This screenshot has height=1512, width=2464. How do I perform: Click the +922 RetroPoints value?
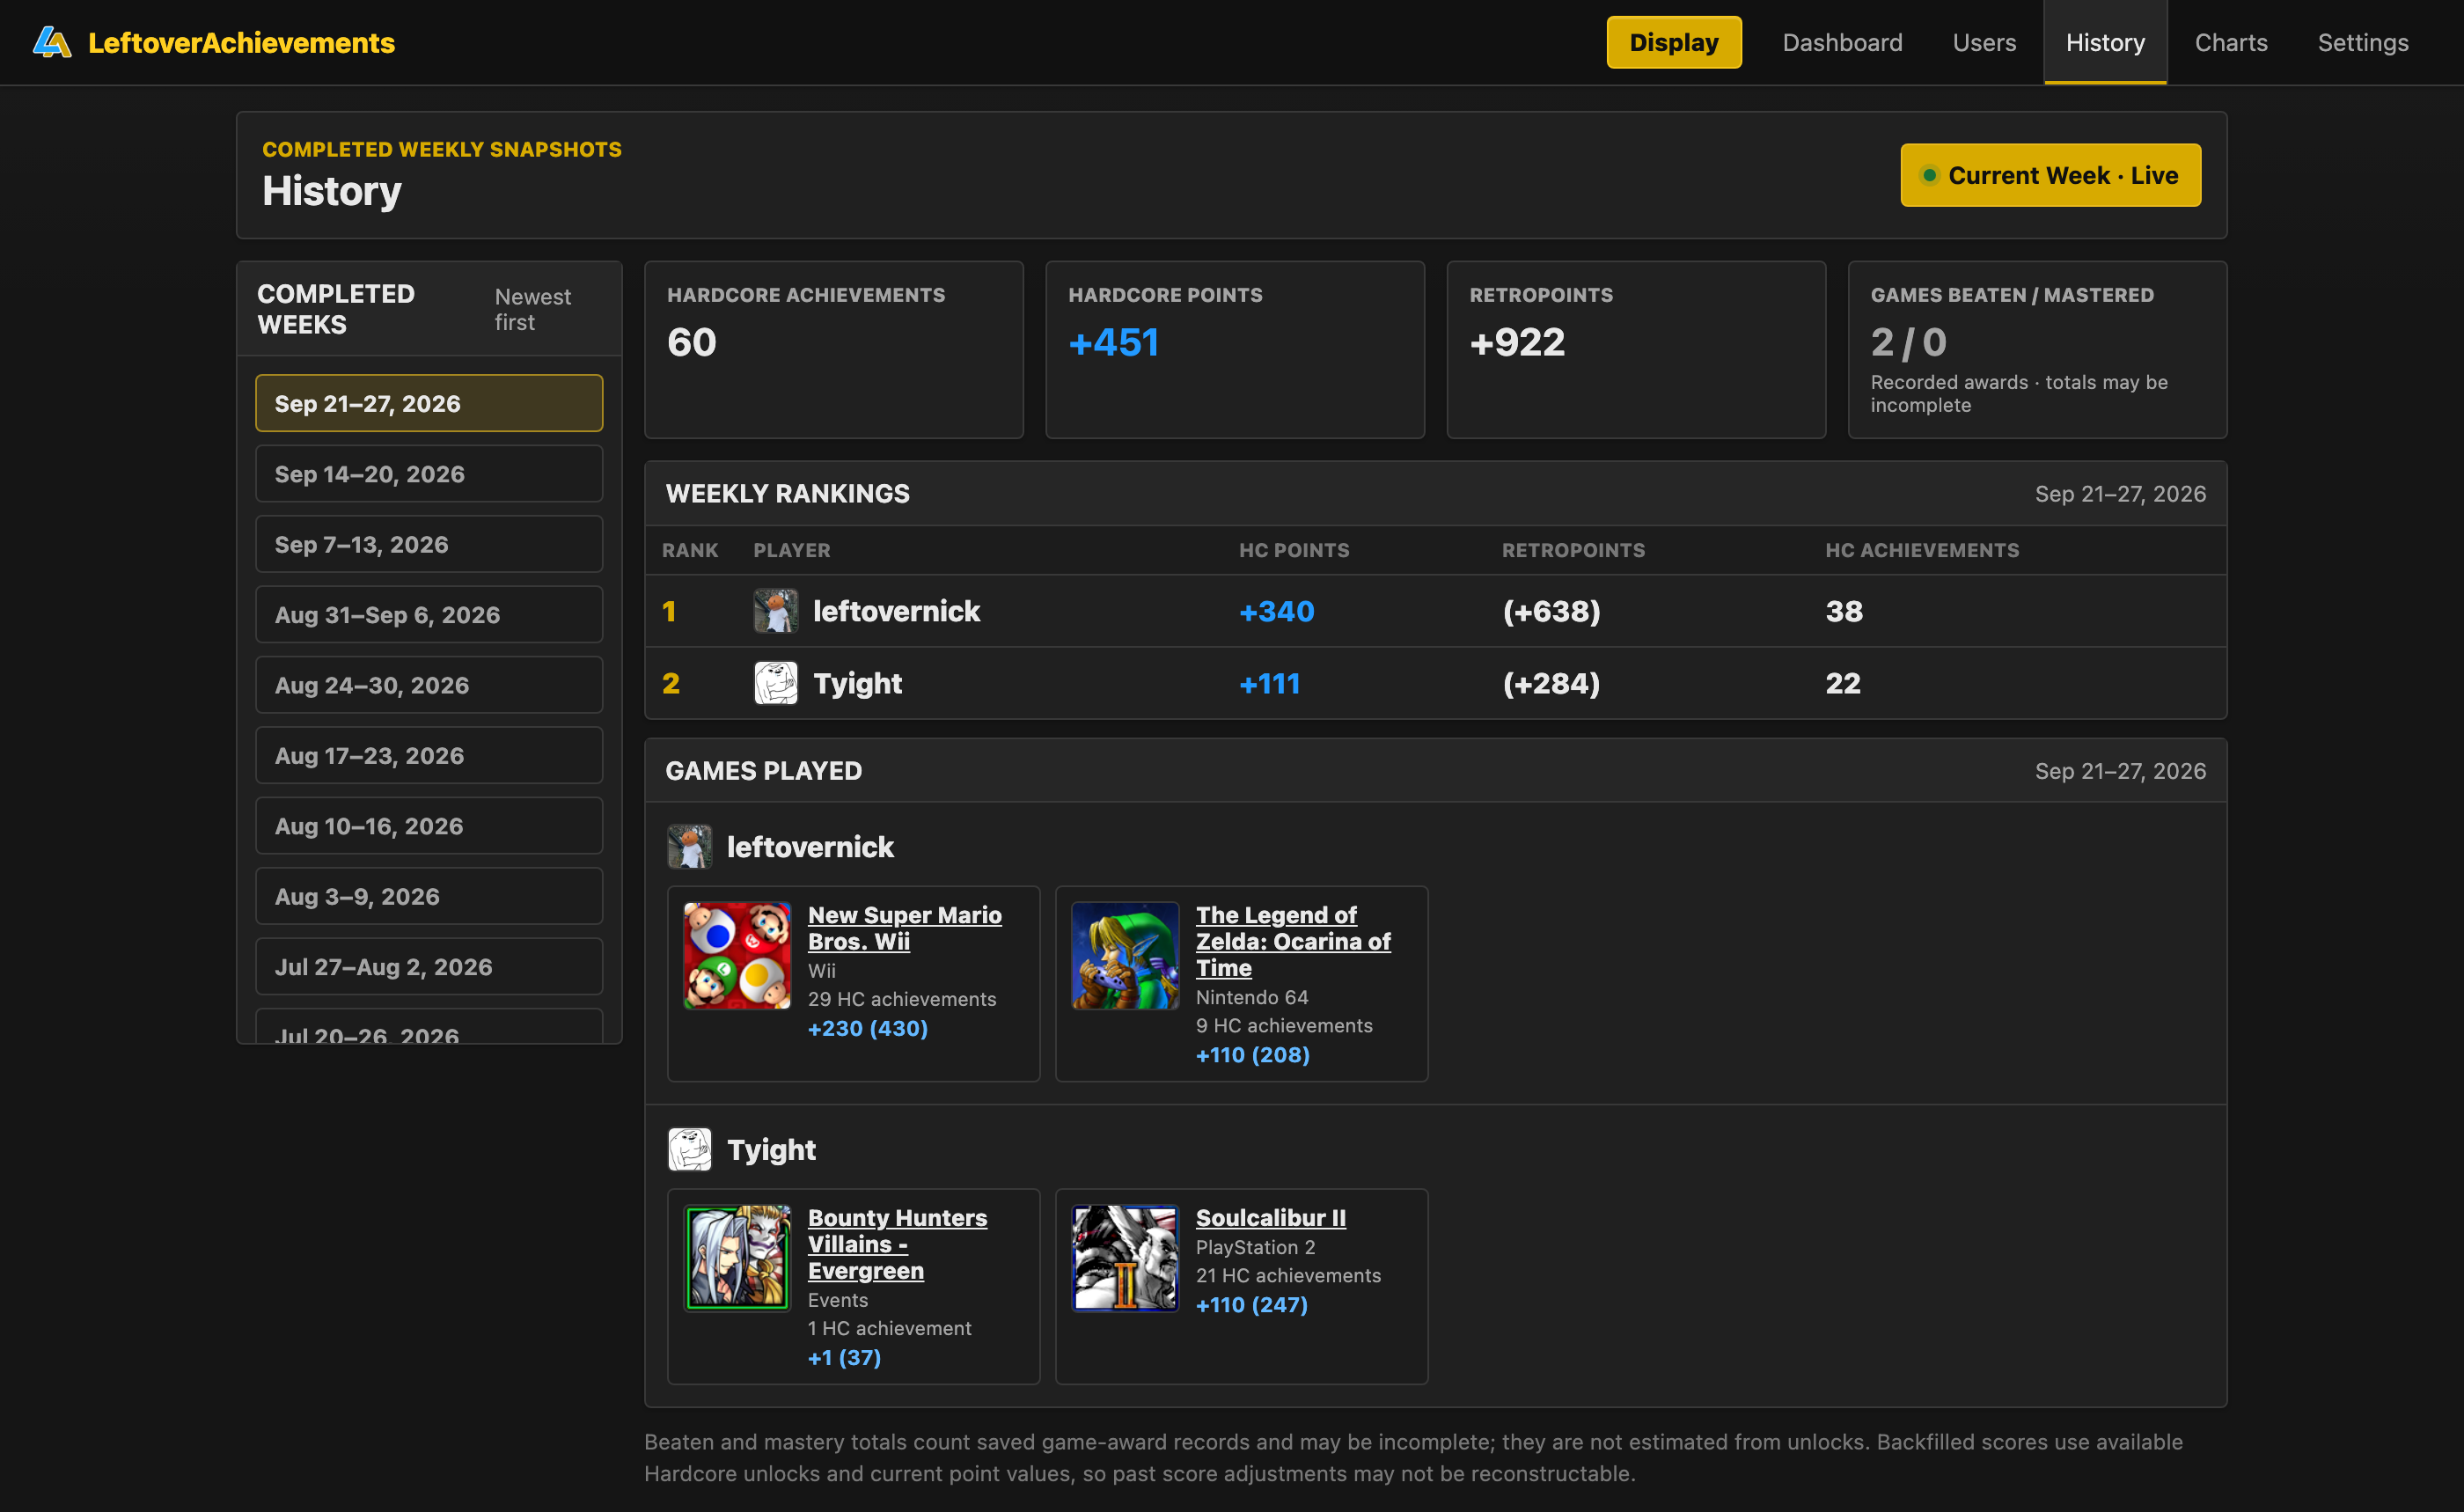coord(1517,342)
